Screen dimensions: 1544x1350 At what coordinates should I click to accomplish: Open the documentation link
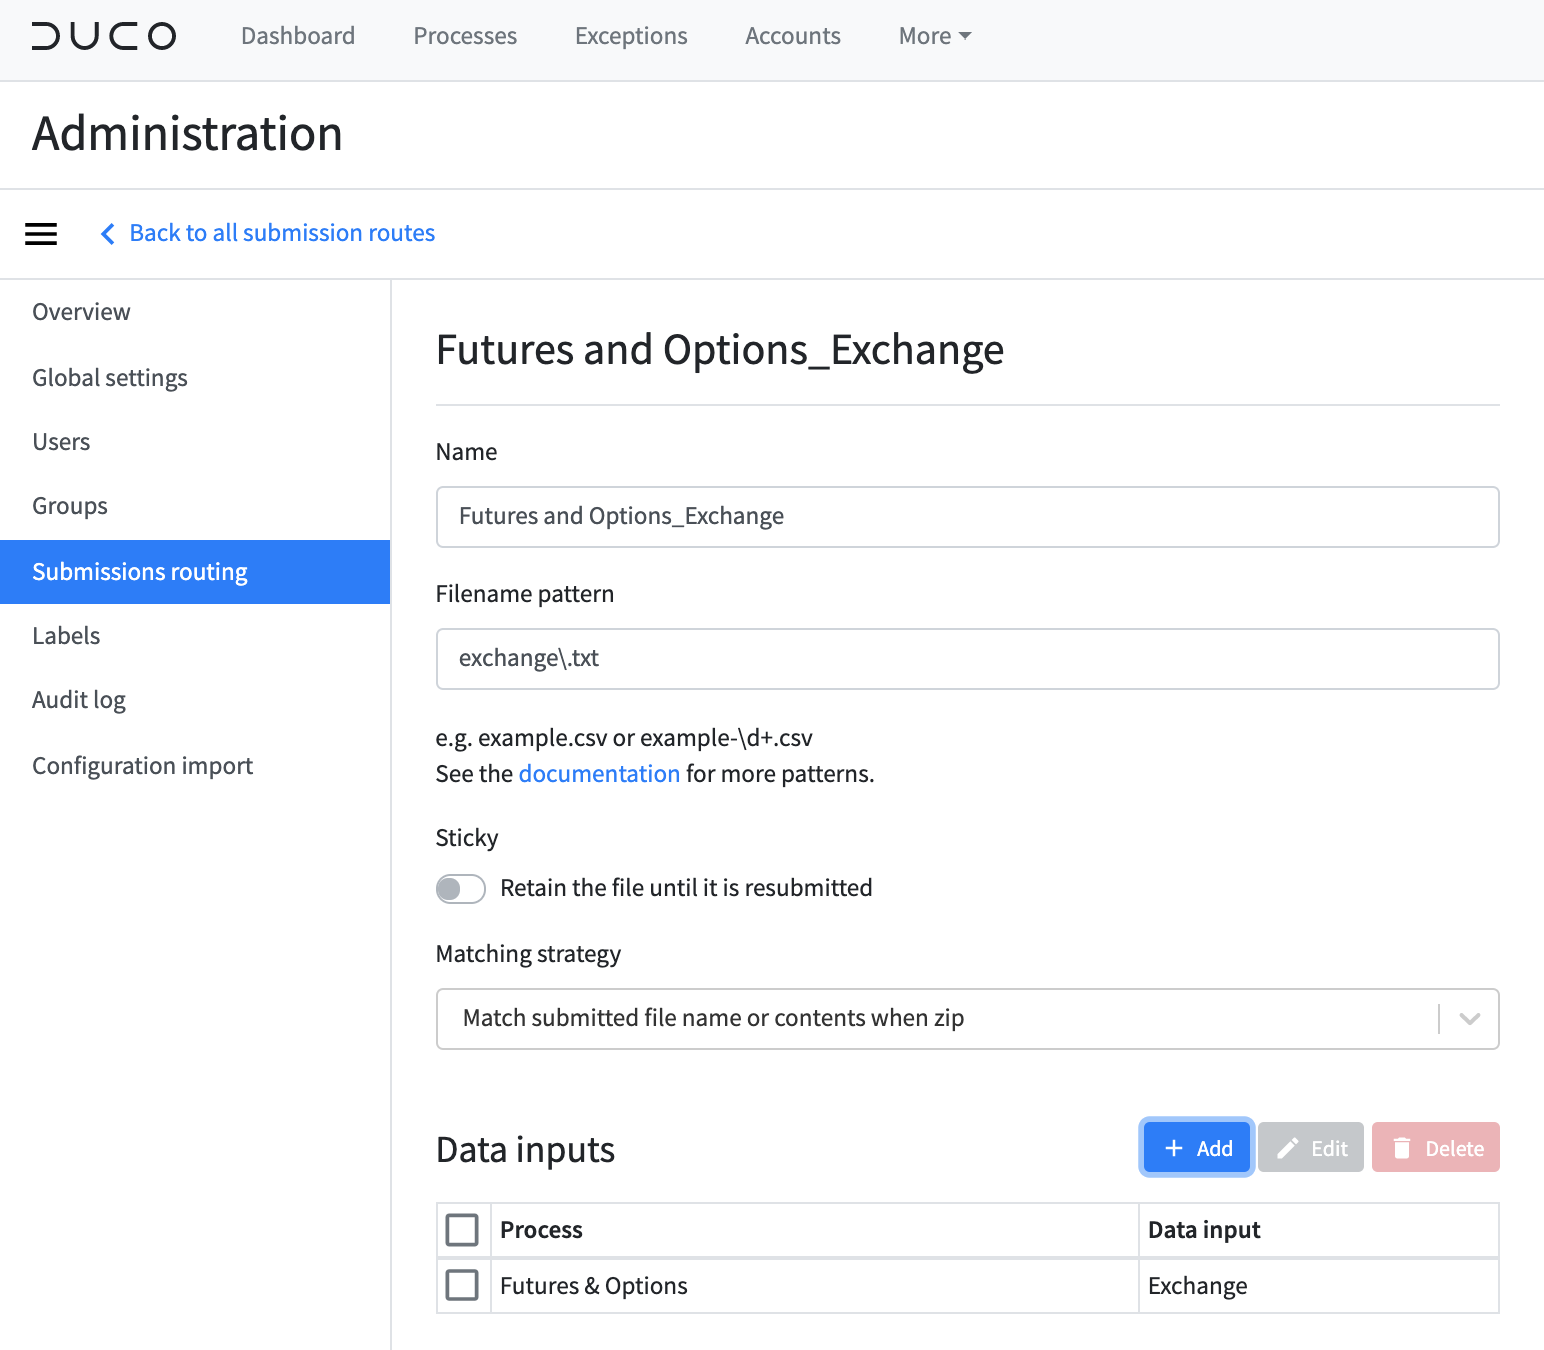tap(599, 774)
